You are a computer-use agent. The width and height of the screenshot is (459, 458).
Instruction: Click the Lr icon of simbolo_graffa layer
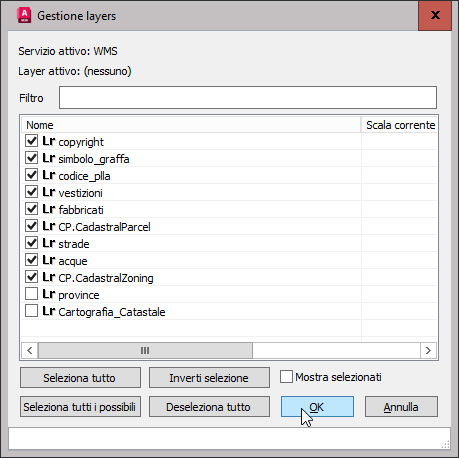pos(49,158)
